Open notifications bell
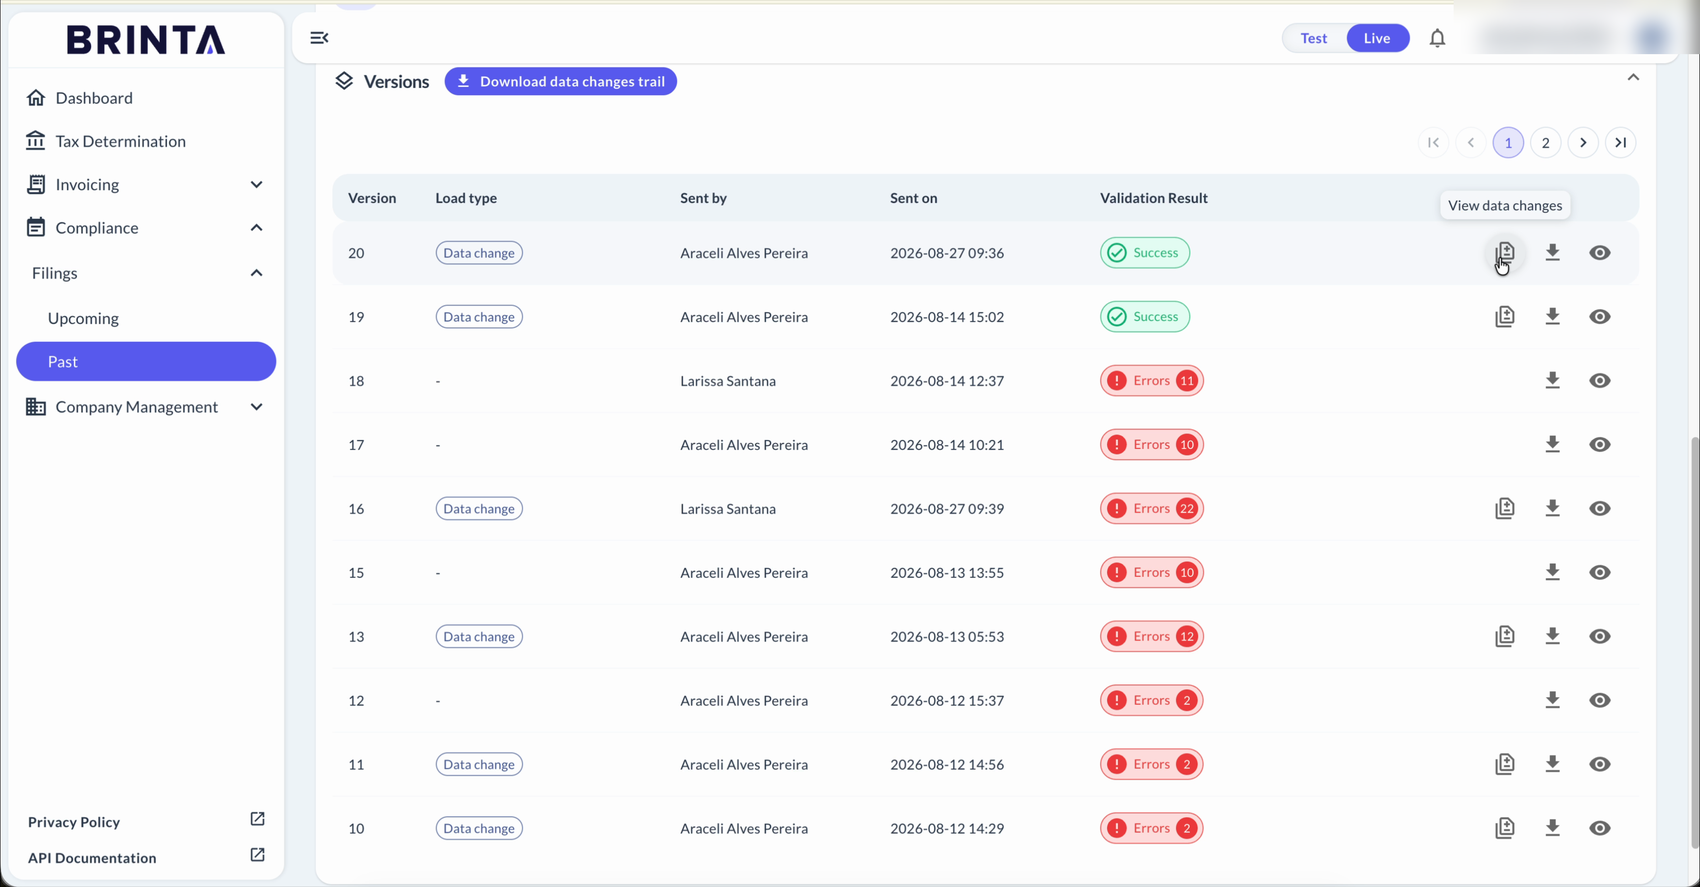 [1437, 38]
